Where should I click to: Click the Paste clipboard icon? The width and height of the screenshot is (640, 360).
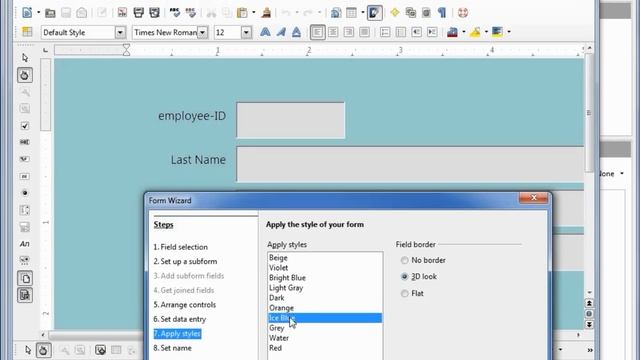point(242,13)
